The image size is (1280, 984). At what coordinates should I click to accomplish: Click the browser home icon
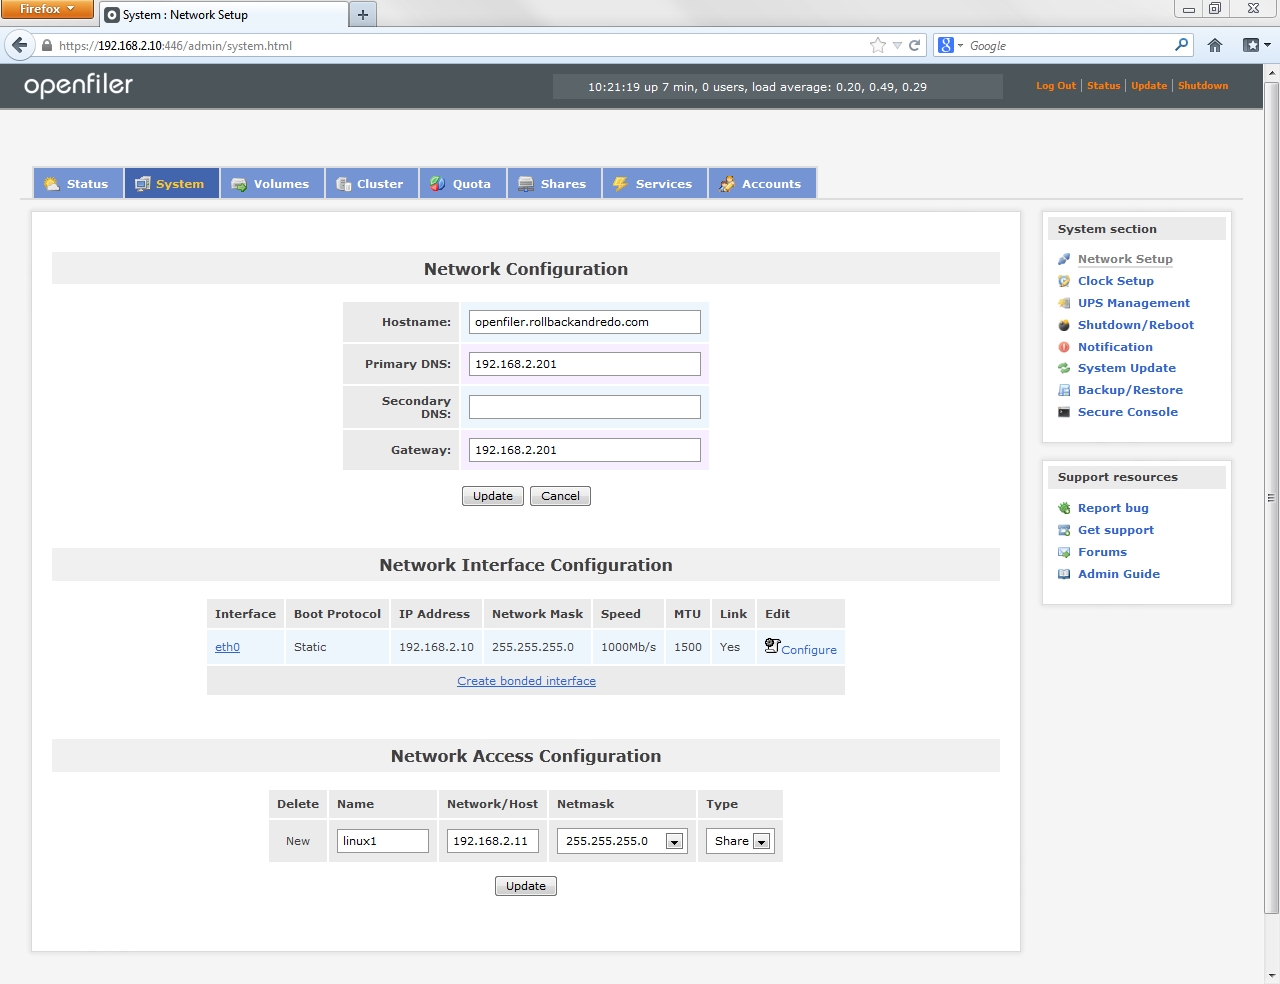1215,45
